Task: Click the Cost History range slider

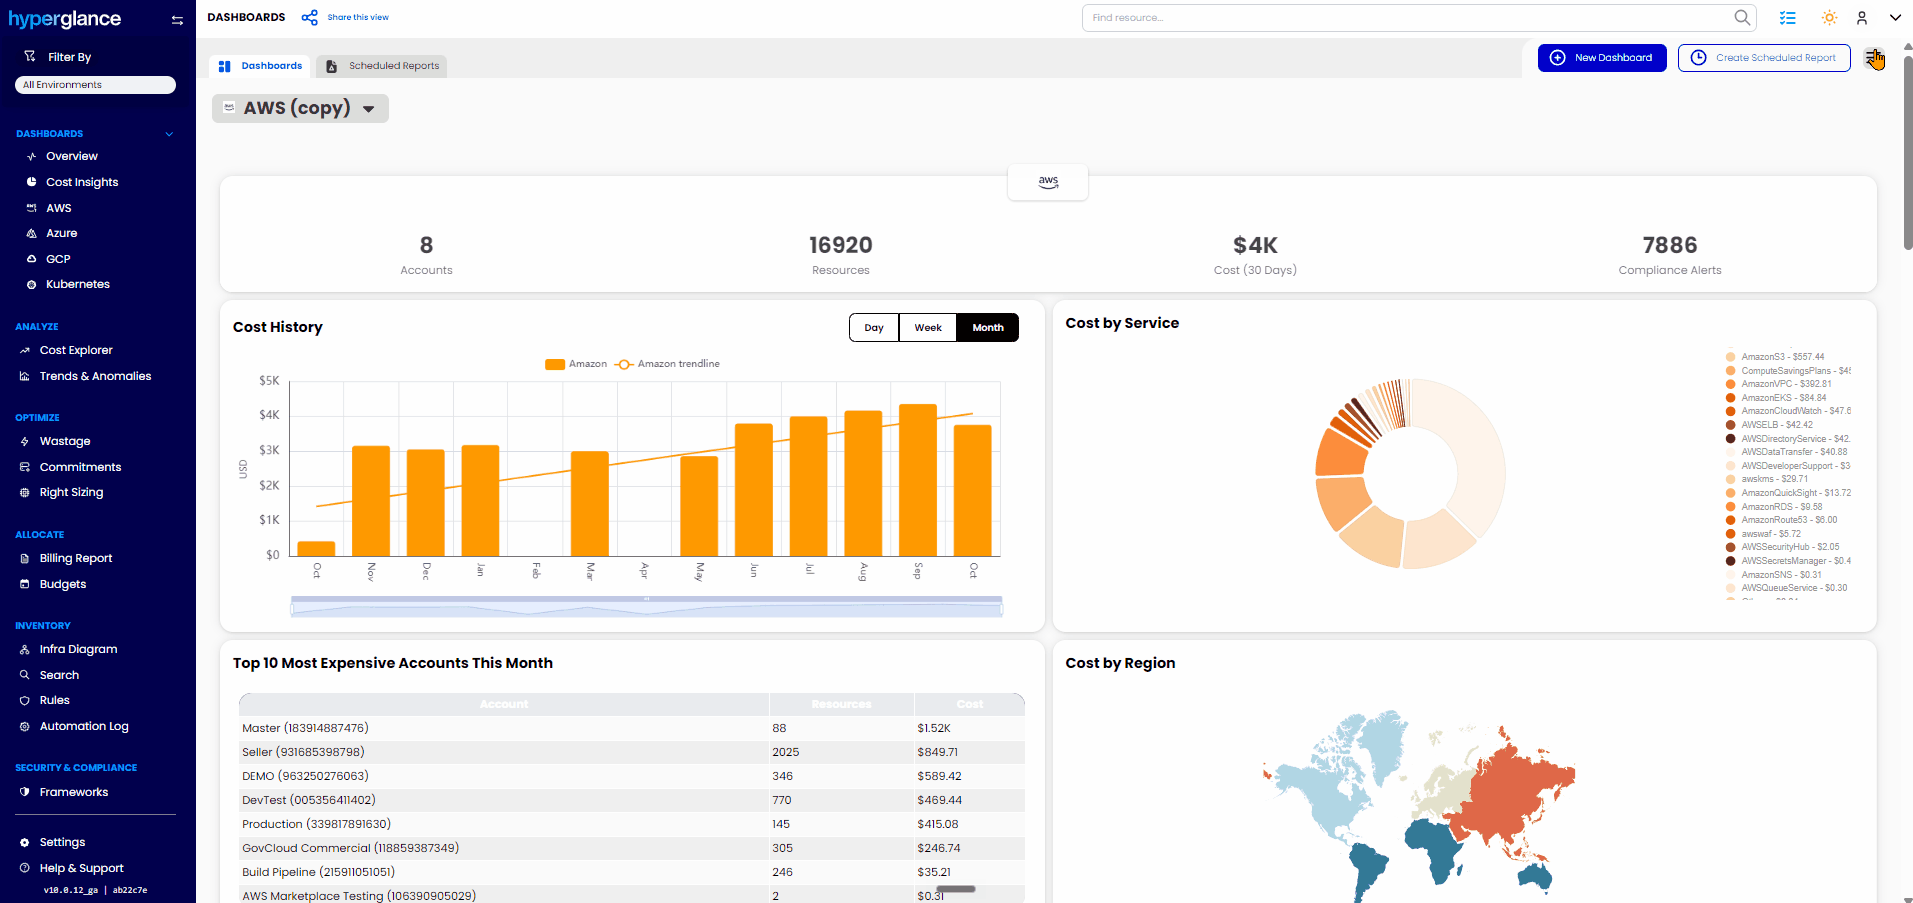Action: (x=646, y=606)
